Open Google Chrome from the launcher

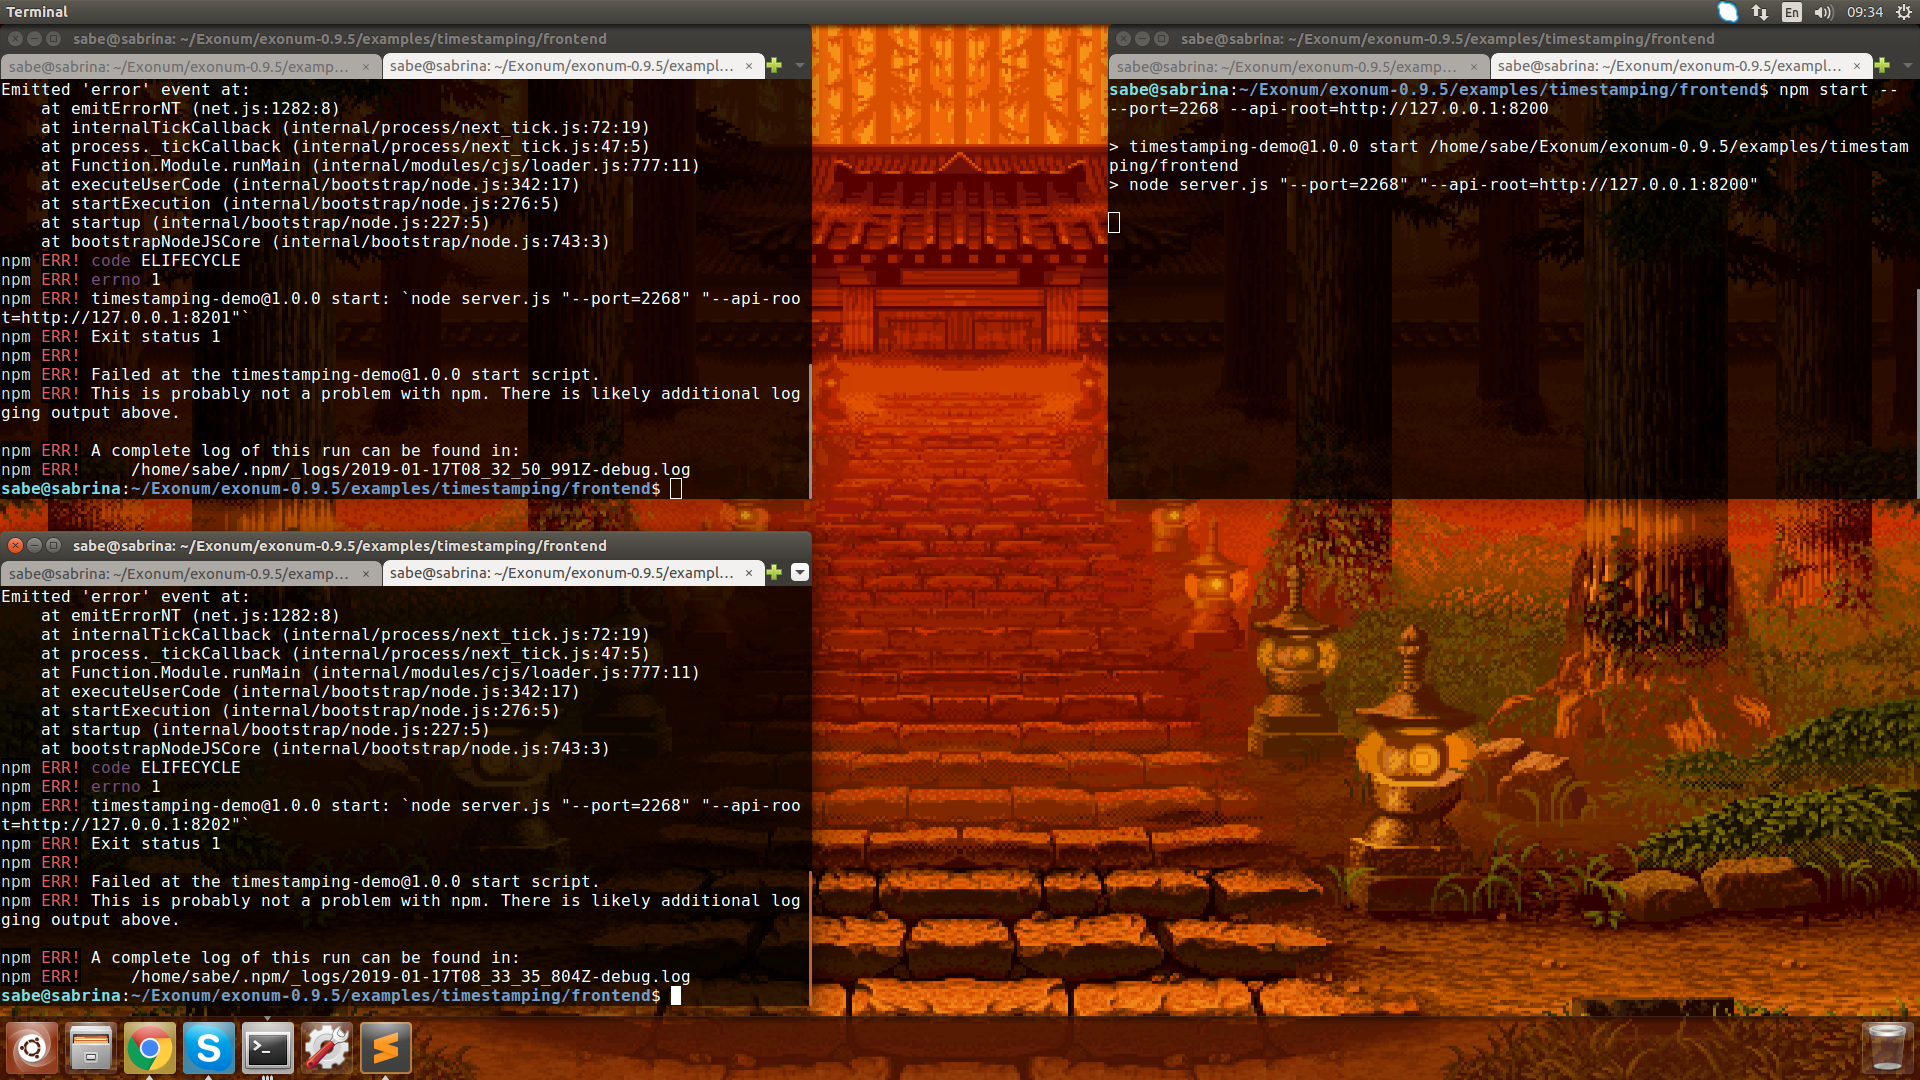pyautogui.click(x=149, y=1047)
